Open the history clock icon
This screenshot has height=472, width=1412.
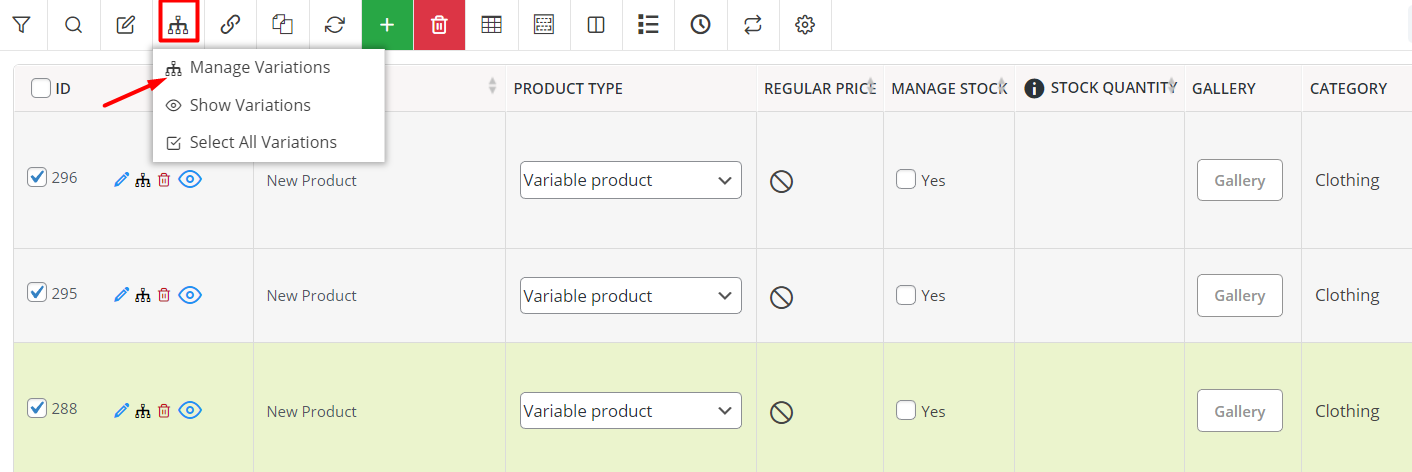click(x=700, y=25)
